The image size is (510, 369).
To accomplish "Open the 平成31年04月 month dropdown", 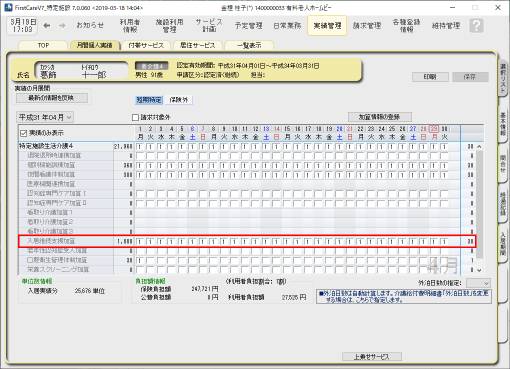I will coord(45,117).
